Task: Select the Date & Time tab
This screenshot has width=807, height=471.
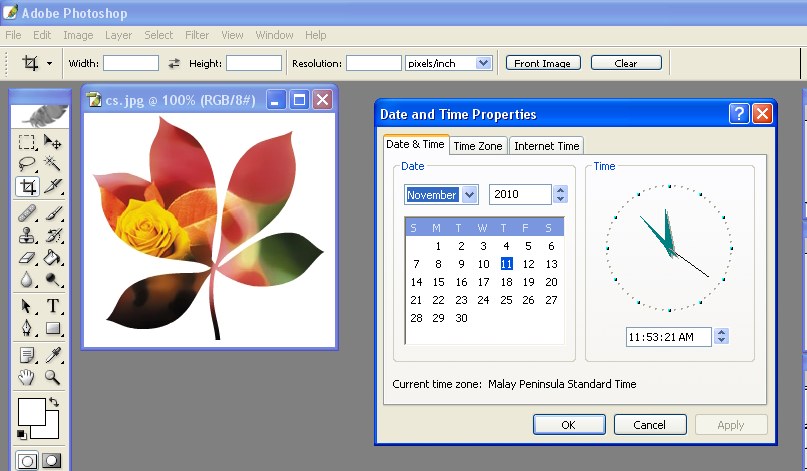Action: click(415, 144)
